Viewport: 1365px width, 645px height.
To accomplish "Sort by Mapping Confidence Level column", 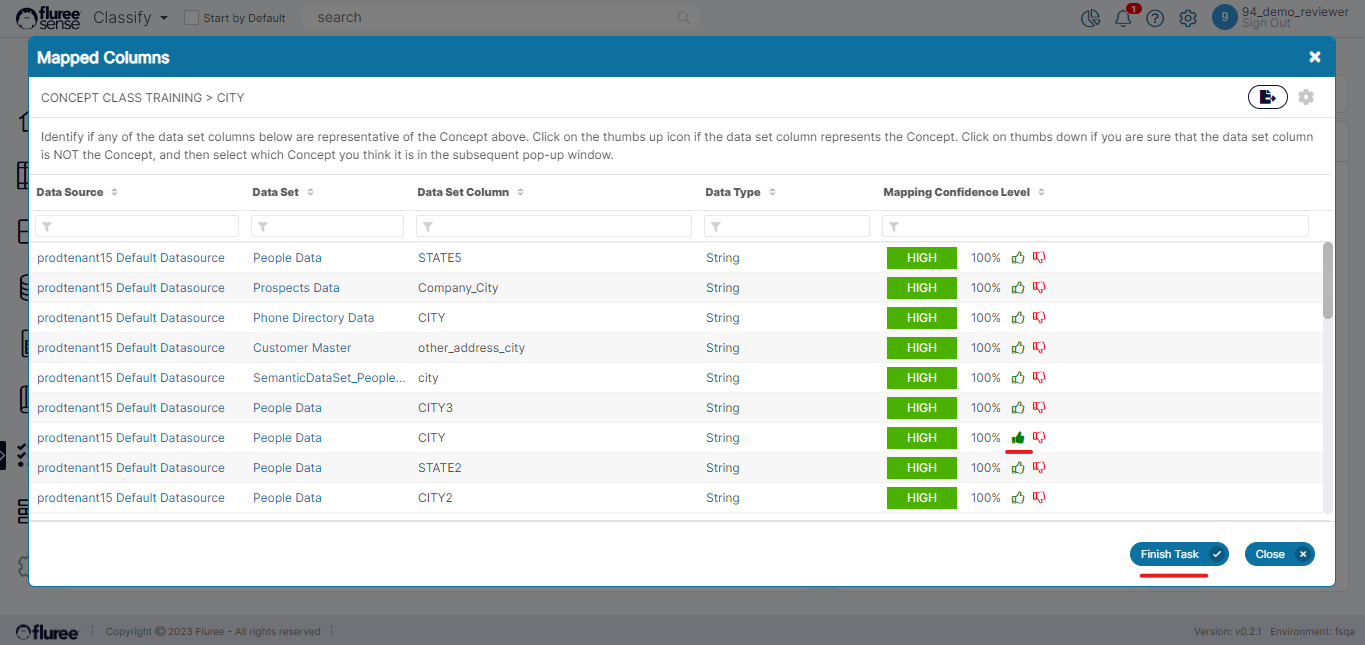I will tap(1041, 192).
